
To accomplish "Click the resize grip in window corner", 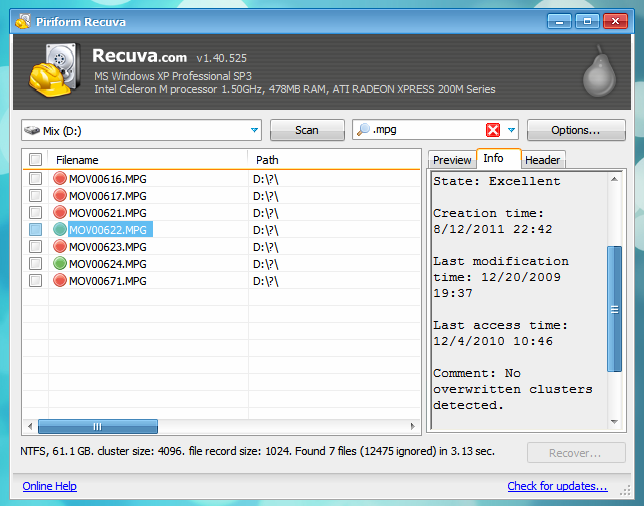I will (x=625, y=490).
